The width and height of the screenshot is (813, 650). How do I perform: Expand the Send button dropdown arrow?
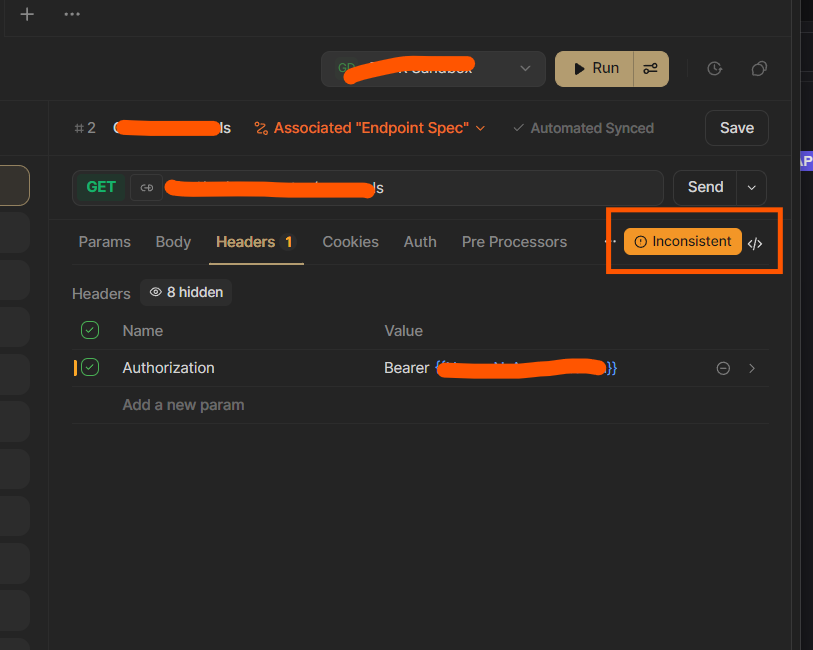[752, 187]
